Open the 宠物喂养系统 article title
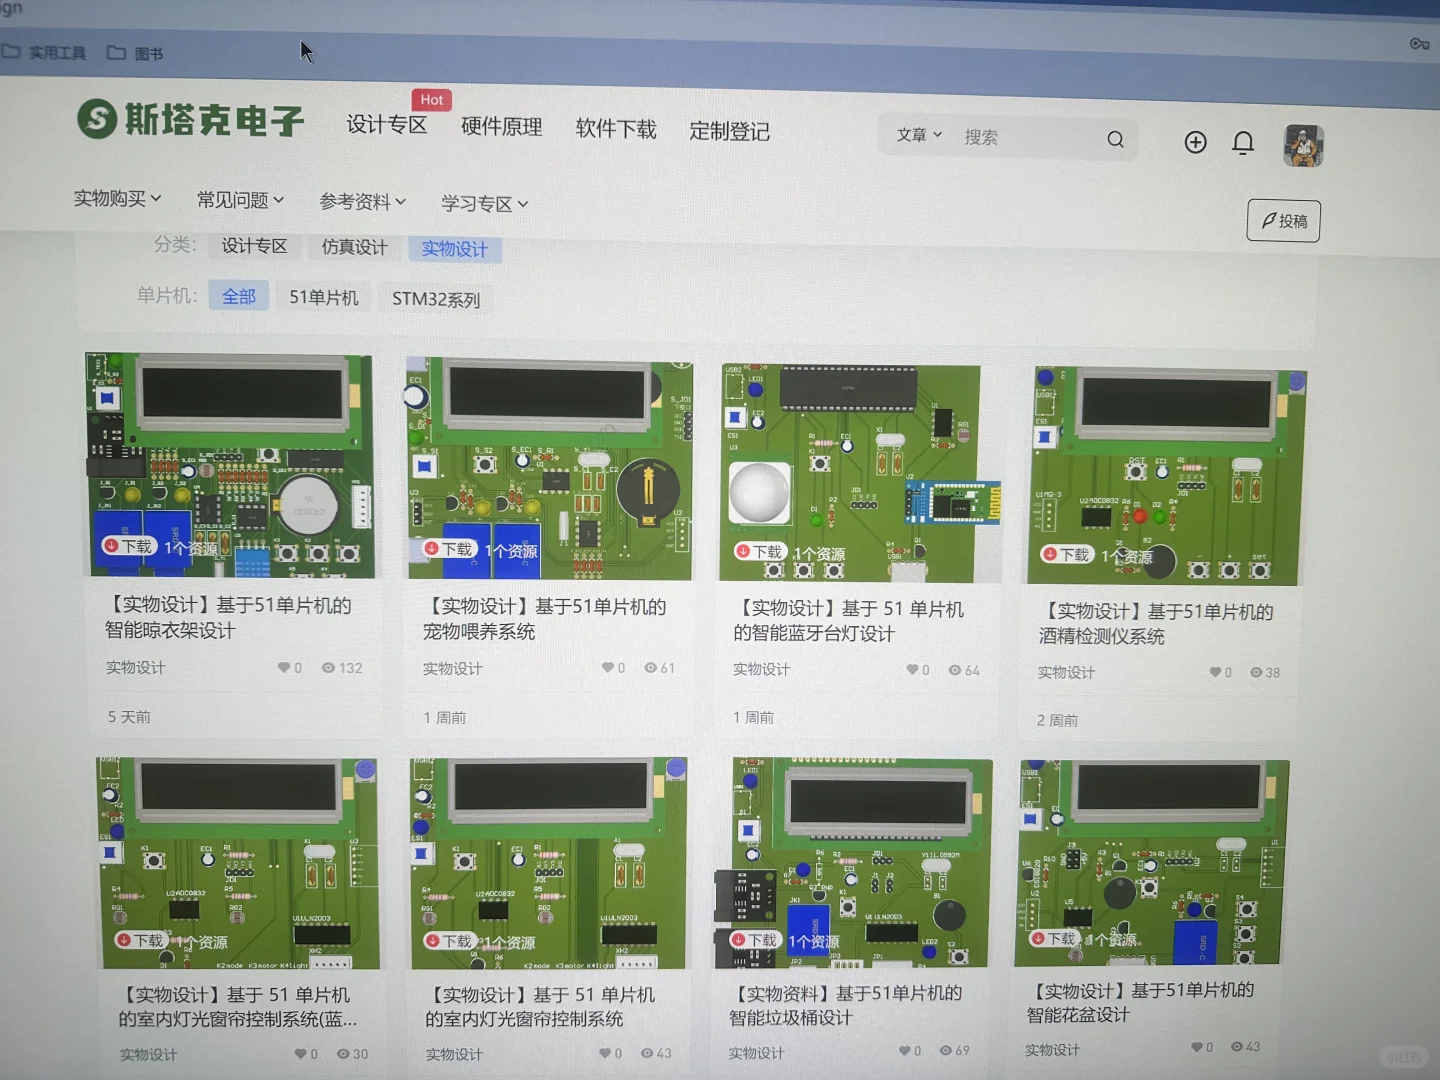The height and width of the screenshot is (1080, 1440). pos(545,619)
